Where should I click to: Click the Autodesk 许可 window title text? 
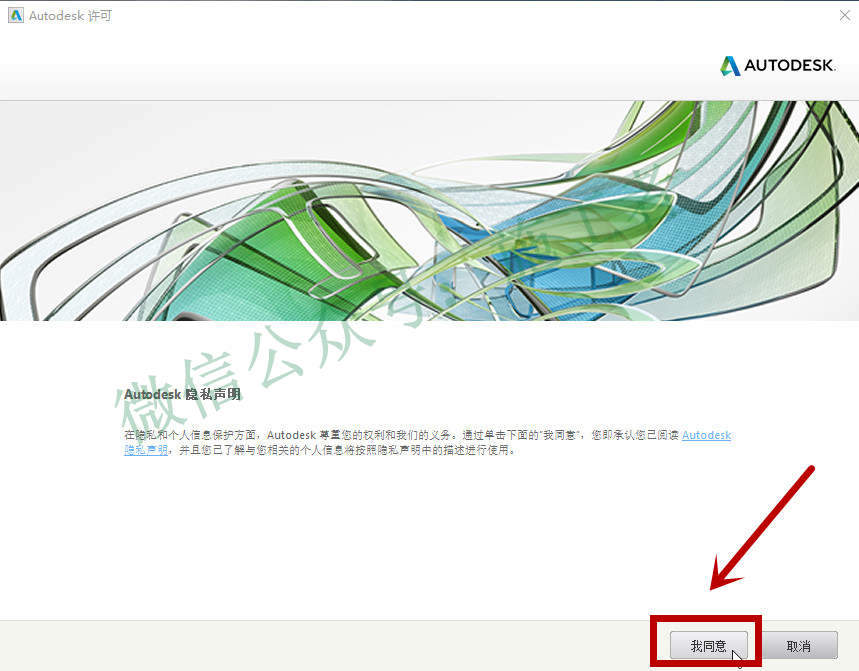[x=70, y=16]
